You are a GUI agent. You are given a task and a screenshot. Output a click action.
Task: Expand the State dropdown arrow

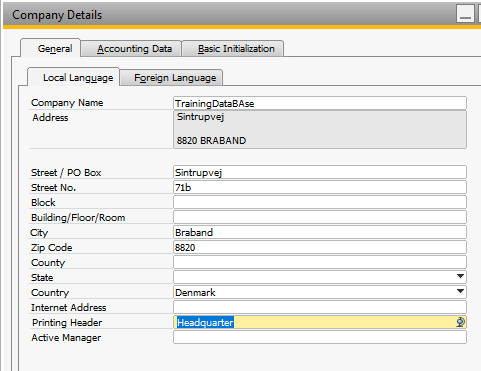[x=460, y=276]
